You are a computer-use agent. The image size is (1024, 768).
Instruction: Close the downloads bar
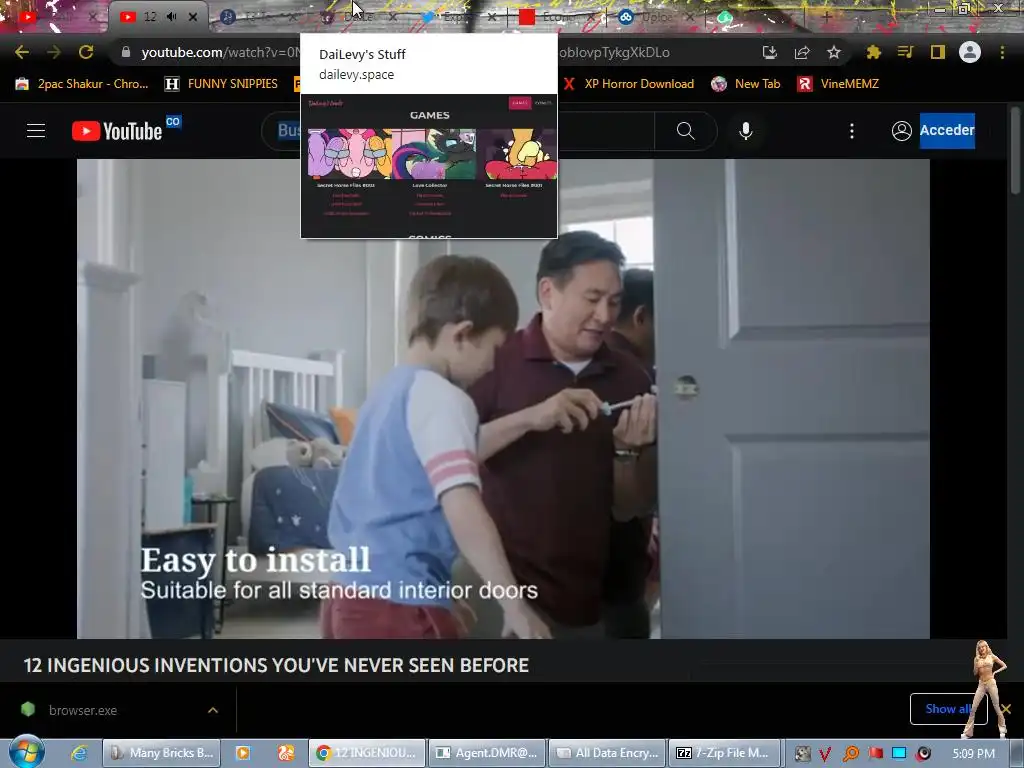[1006, 709]
